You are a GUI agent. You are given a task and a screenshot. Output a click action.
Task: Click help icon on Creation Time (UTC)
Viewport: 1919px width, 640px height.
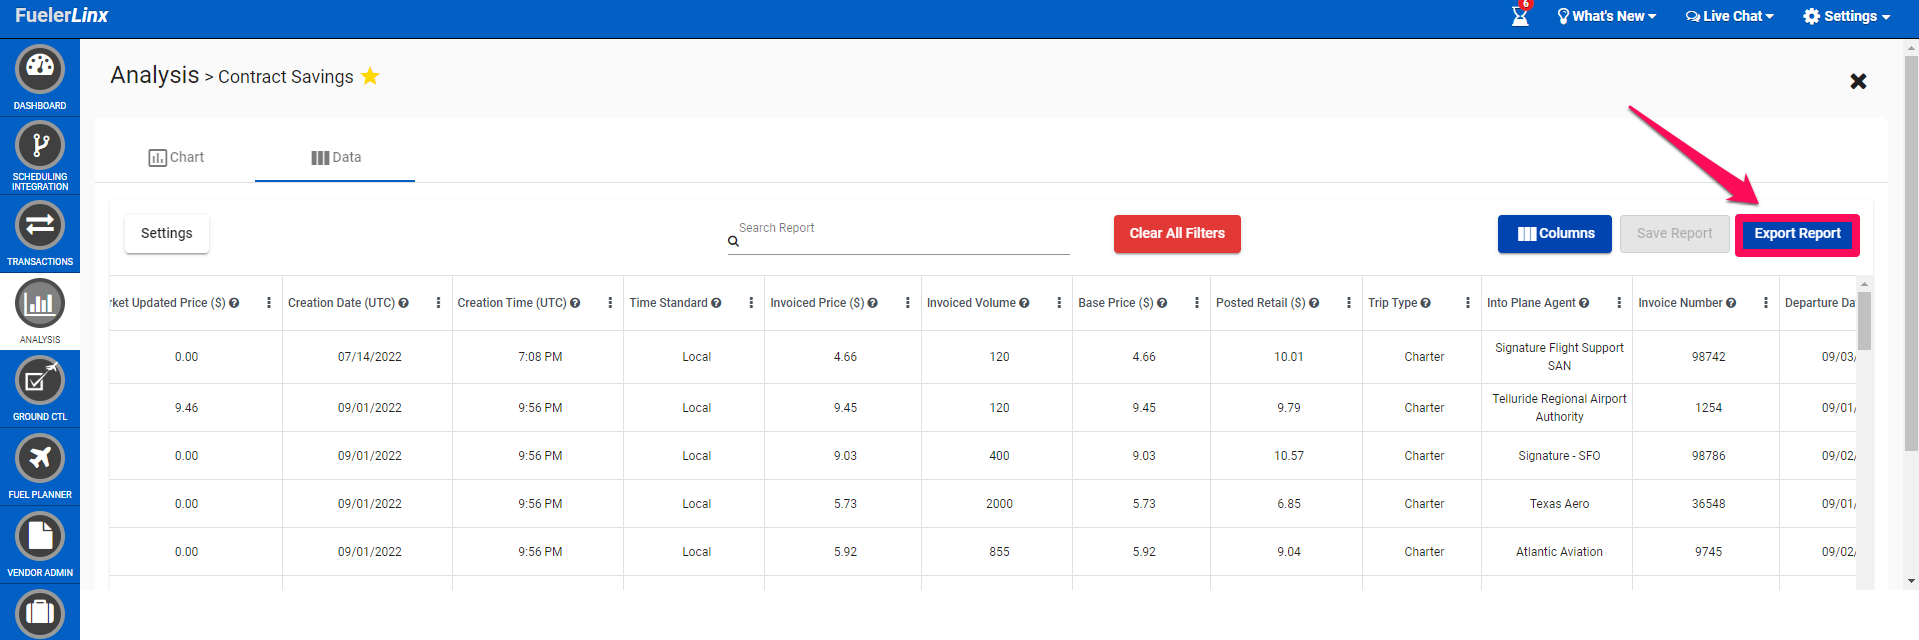(575, 303)
